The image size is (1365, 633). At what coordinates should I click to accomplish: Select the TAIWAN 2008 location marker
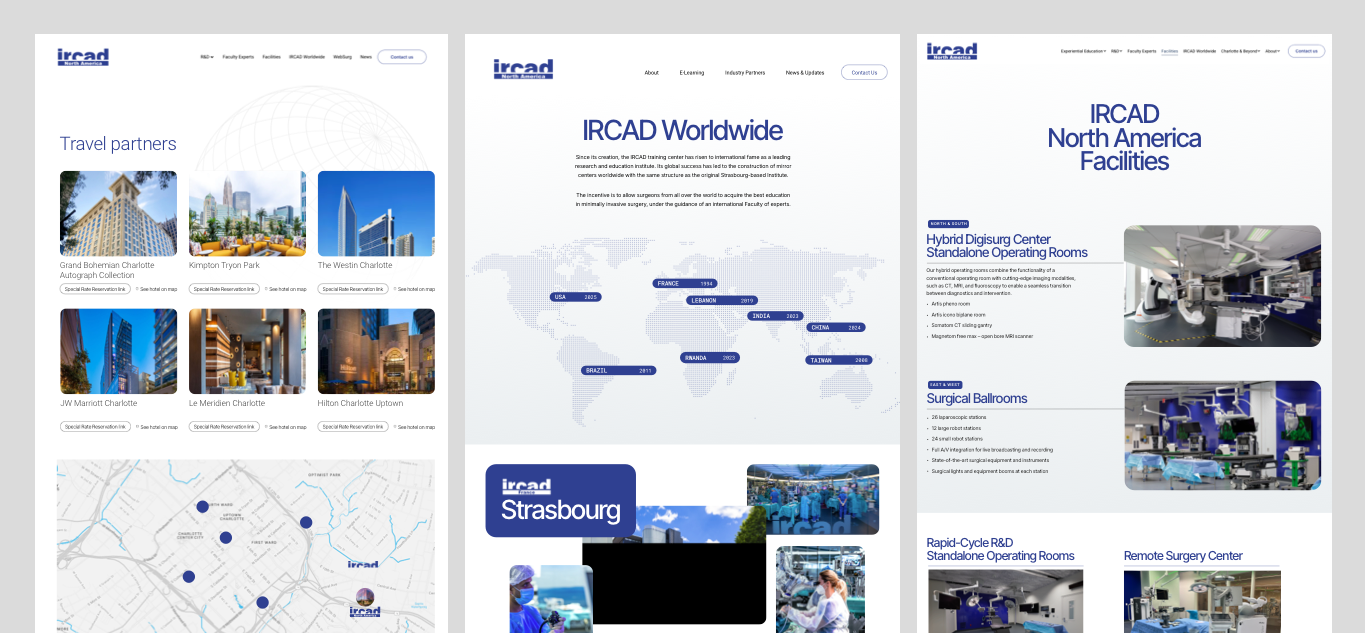click(x=838, y=360)
